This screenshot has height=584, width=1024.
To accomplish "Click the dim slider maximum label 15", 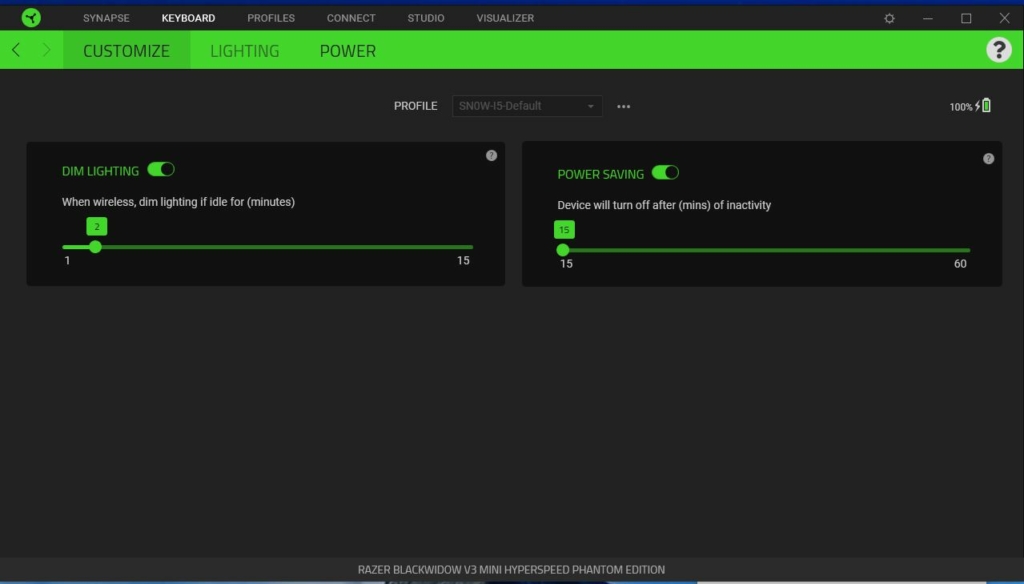I will click(x=463, y=261).
